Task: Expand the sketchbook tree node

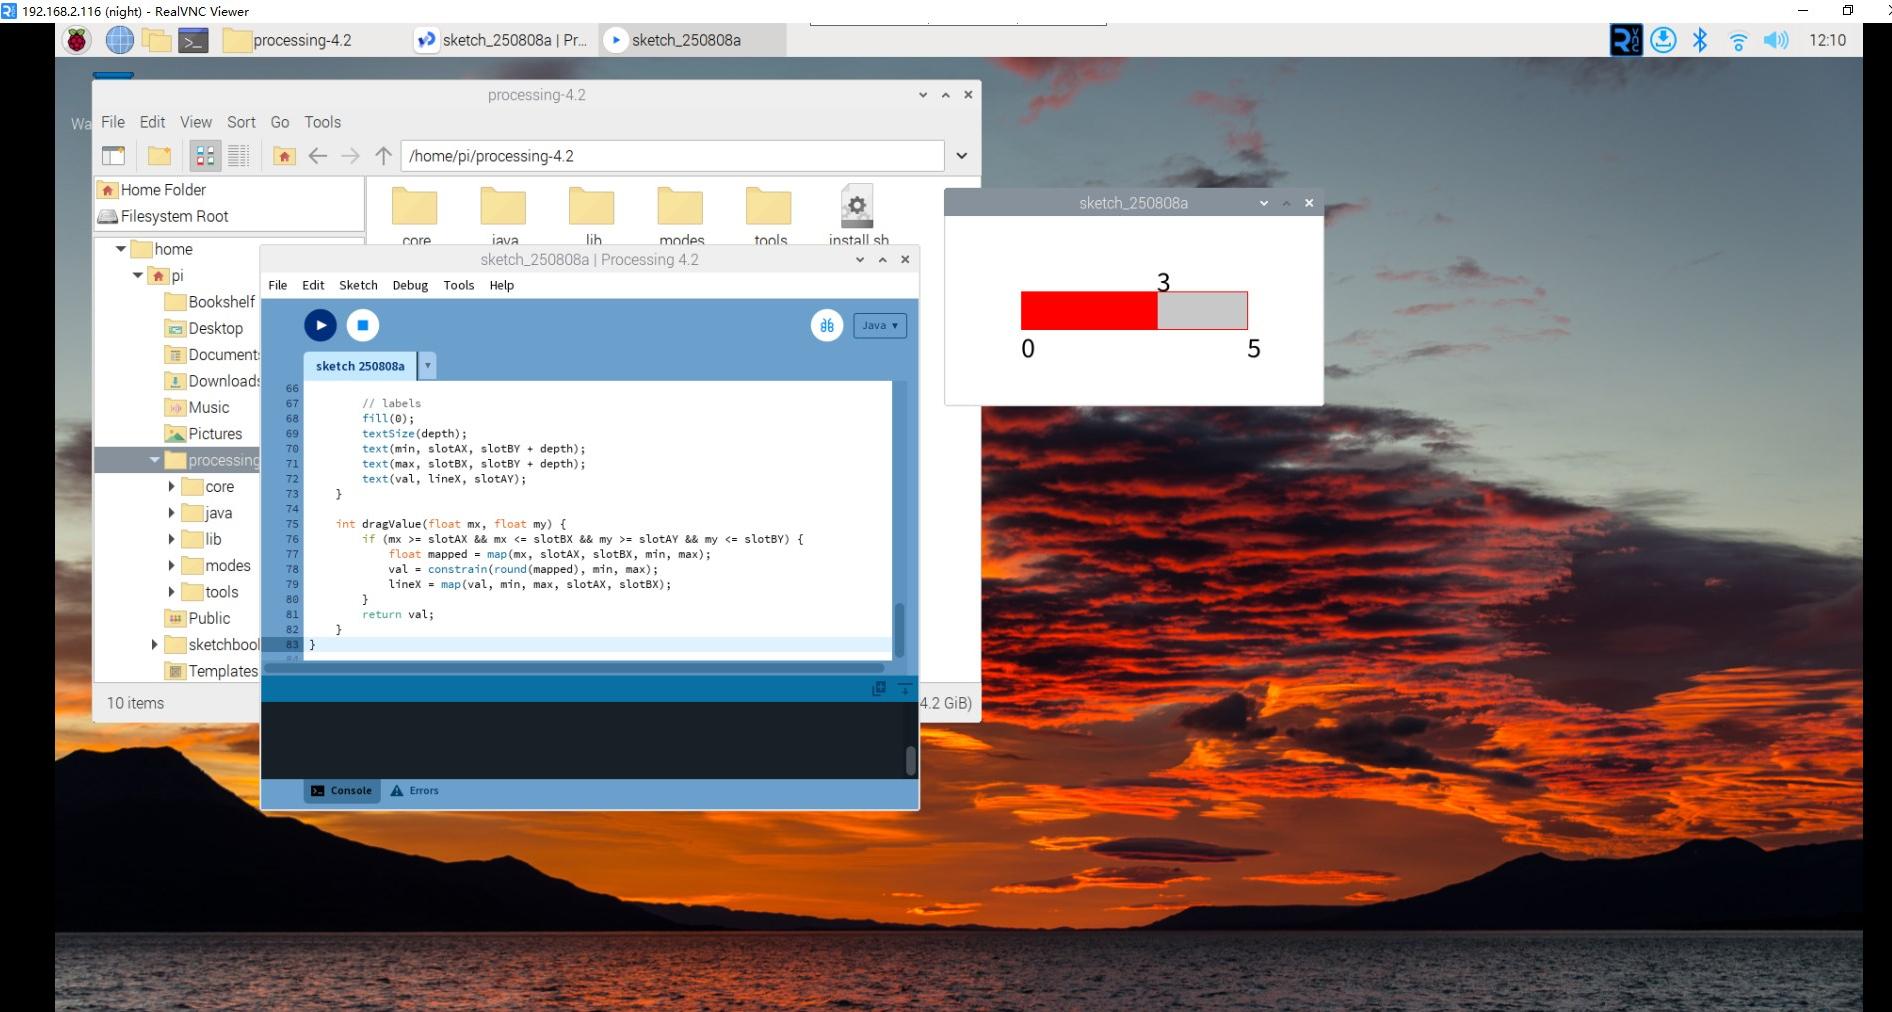Action: point(154,645)
